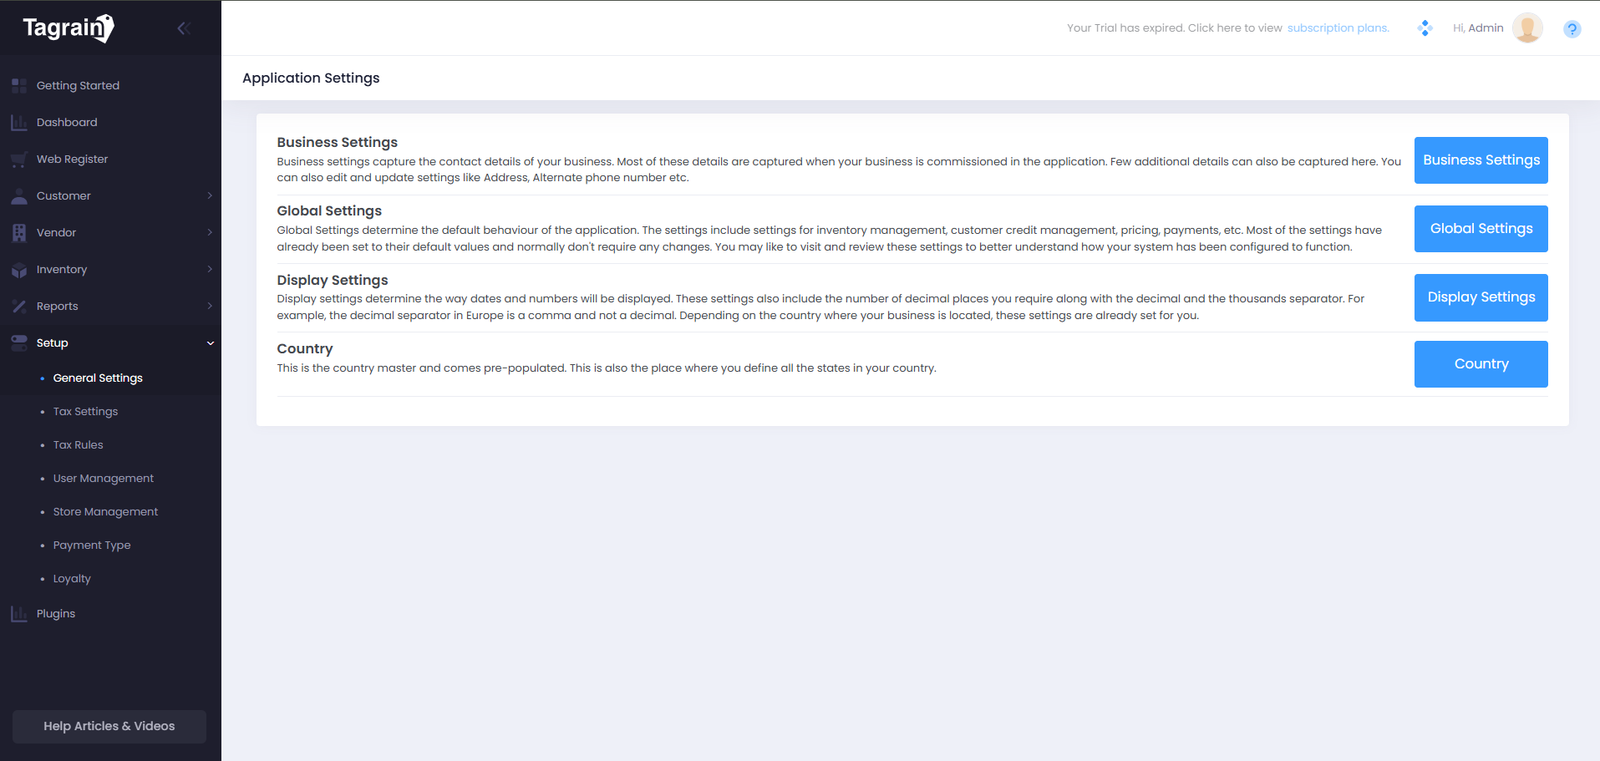1600x761 pixels.
Task: Open the Dashboard chart icon
Action: pyautogui.click(x=19, y=123)
